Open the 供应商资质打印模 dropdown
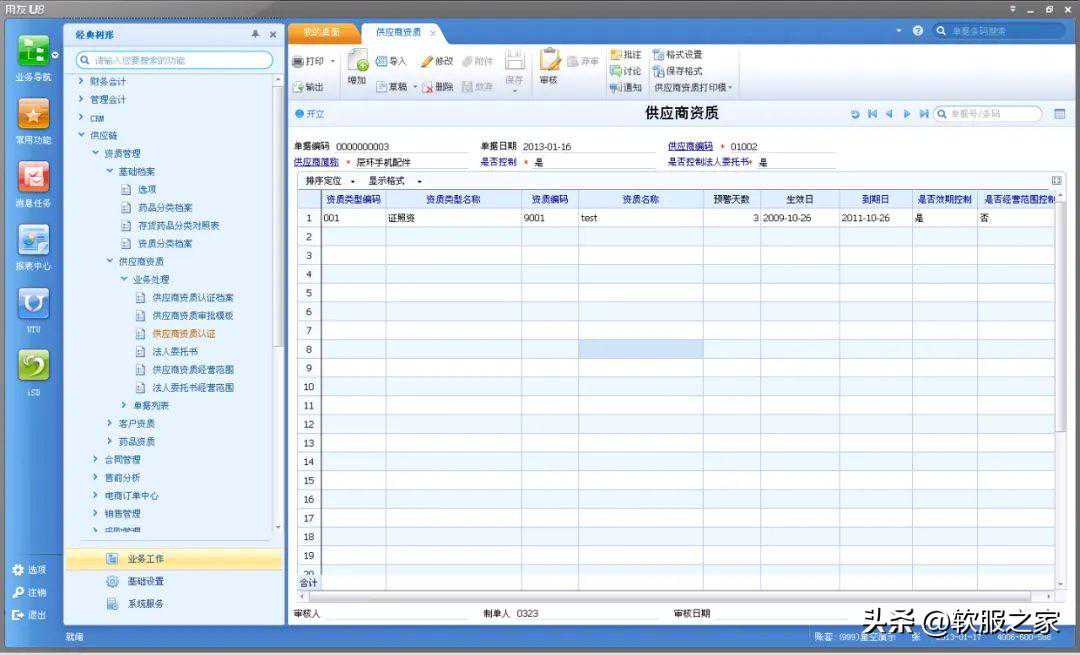The image size is (1080, 655). pyautogui.click(x=694, y=88)
